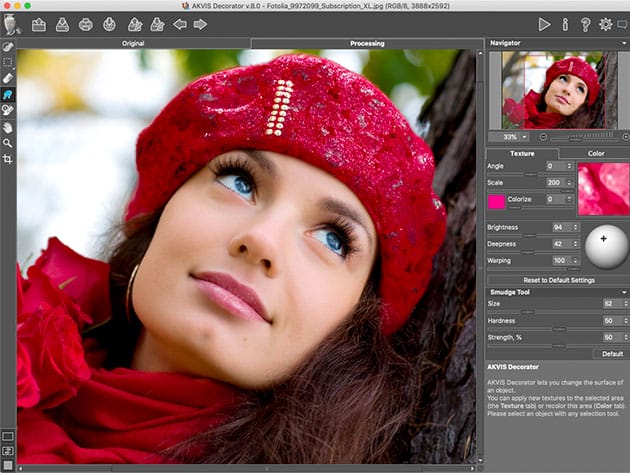Viewport: 630px width, 473px height.
Task: Click the Undo left arrow
Action: pos(180,24)
